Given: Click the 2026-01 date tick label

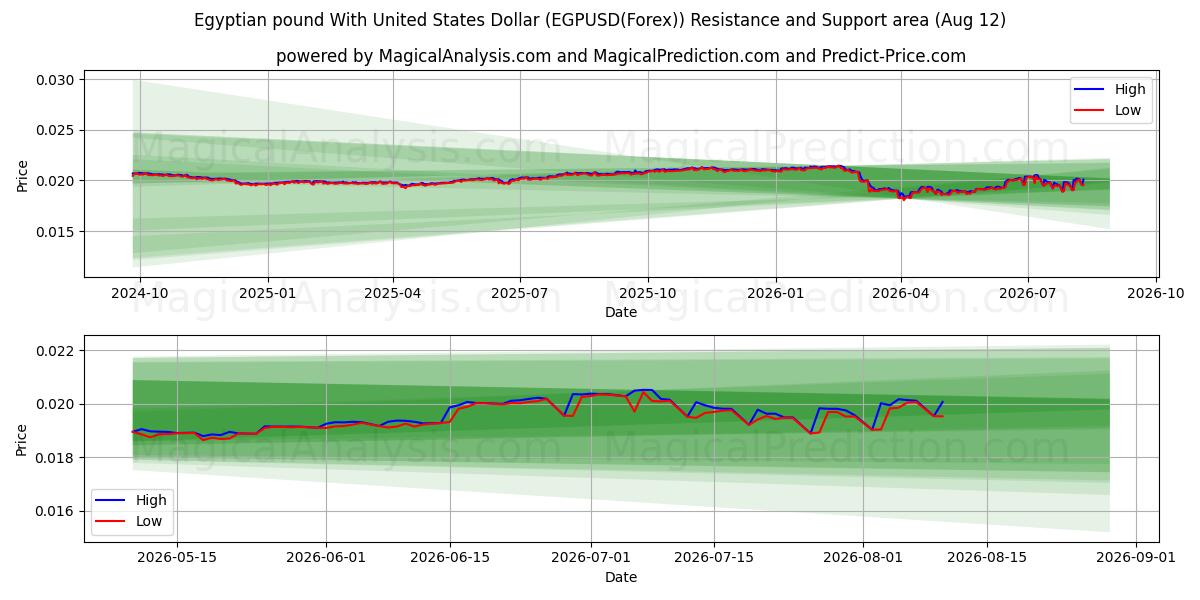Looking at the screenshot, I should tap(776, 294).
